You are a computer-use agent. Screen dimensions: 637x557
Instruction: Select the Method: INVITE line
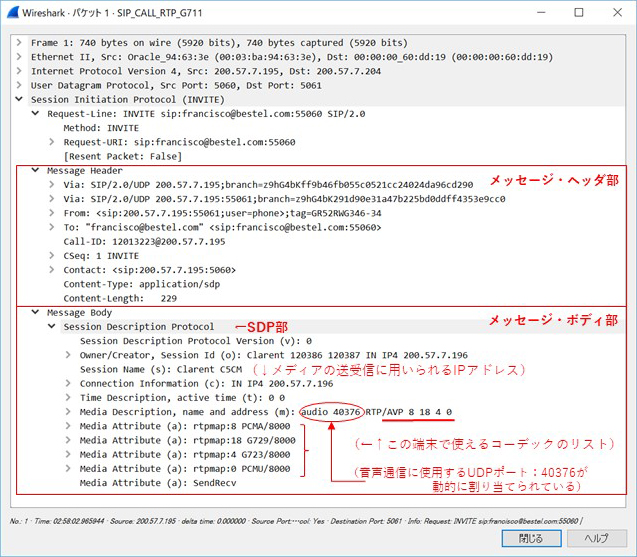click(101, 128)
